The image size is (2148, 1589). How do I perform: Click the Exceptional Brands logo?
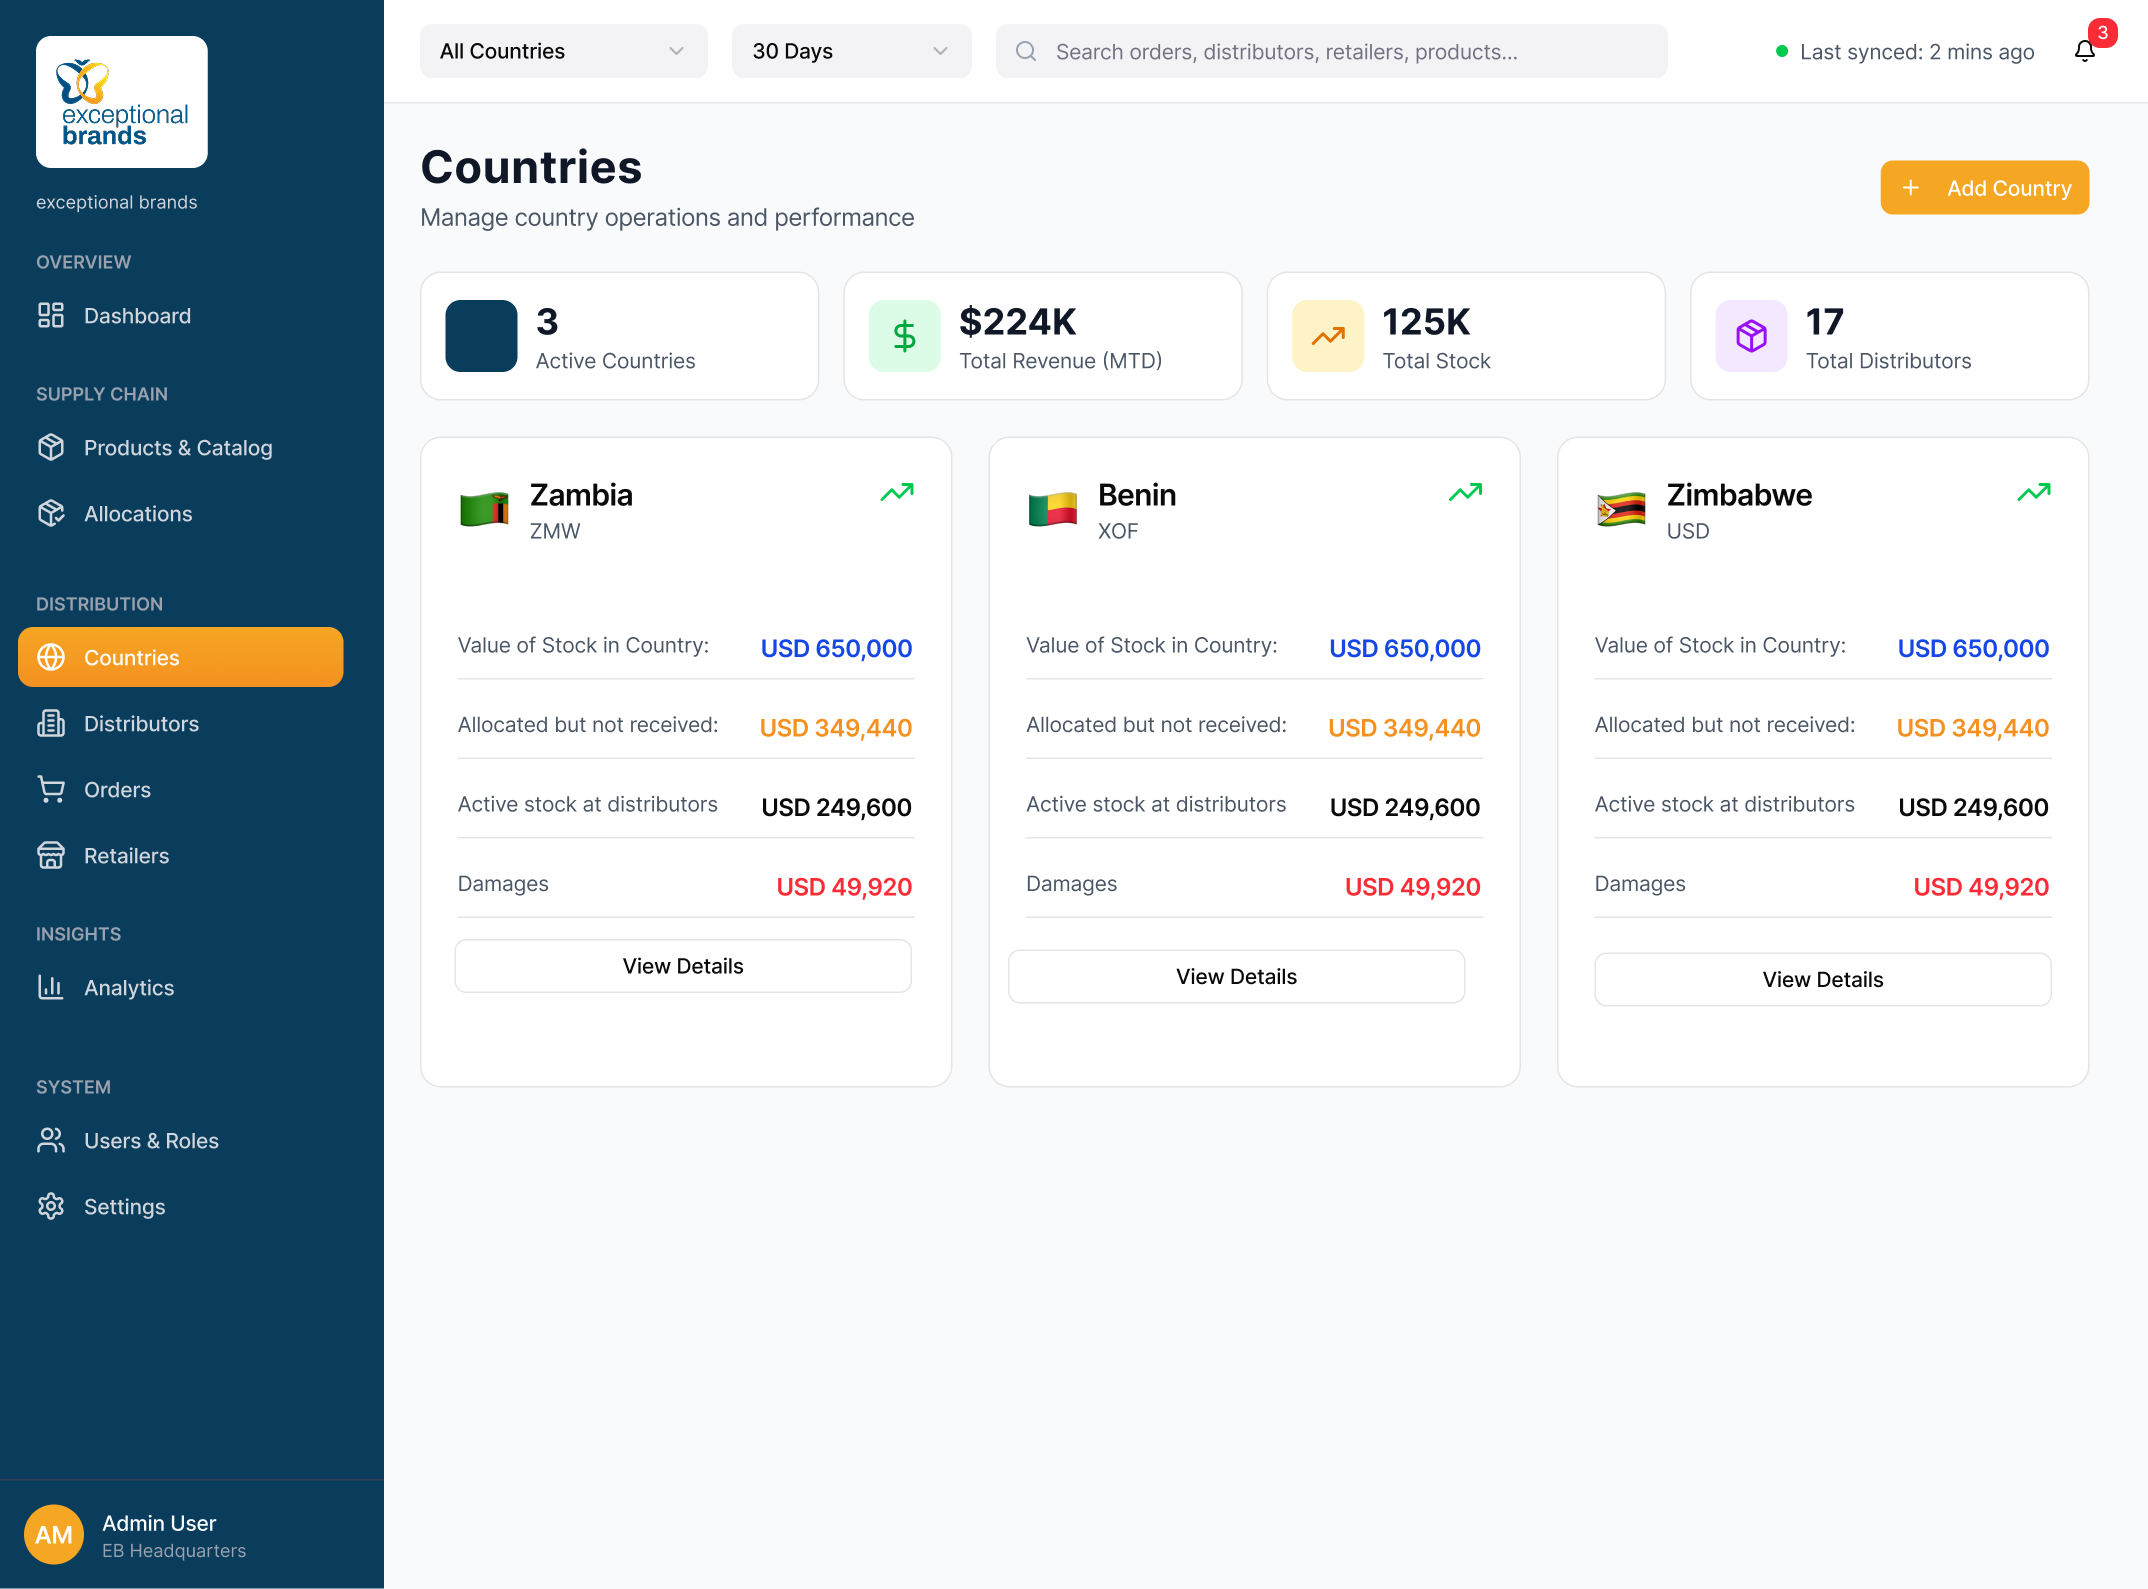click(x=122, y=102)
